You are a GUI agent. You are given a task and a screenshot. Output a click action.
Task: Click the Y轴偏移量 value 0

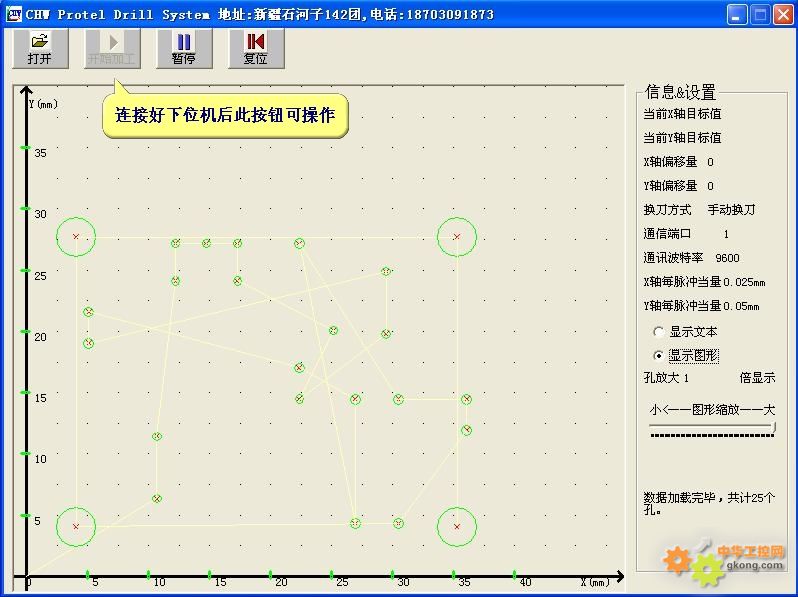point(710,186)
